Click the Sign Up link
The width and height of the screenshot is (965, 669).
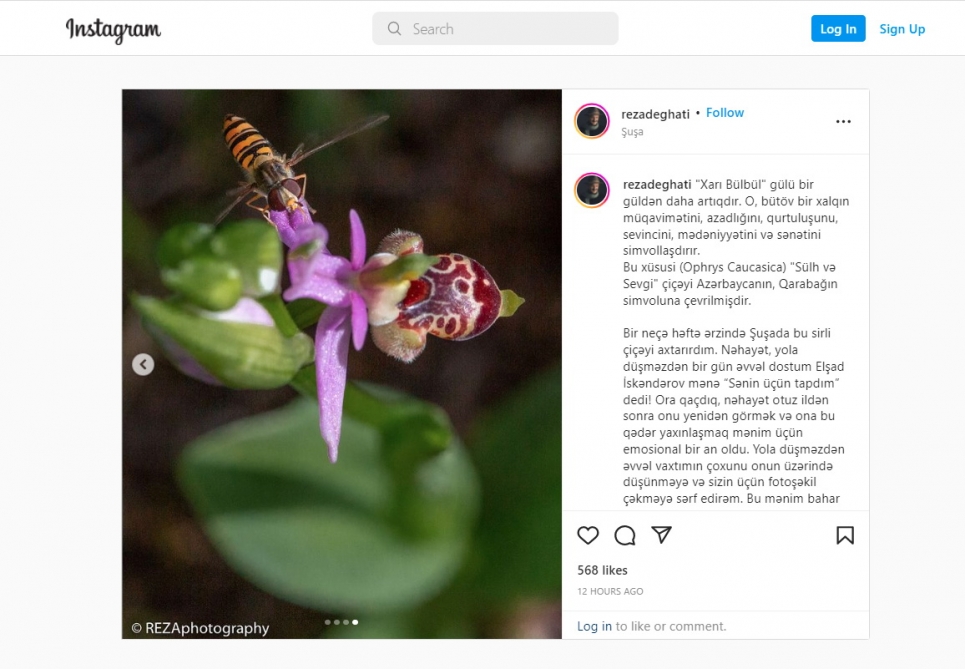pyautogui.click(x=902, y=29)
